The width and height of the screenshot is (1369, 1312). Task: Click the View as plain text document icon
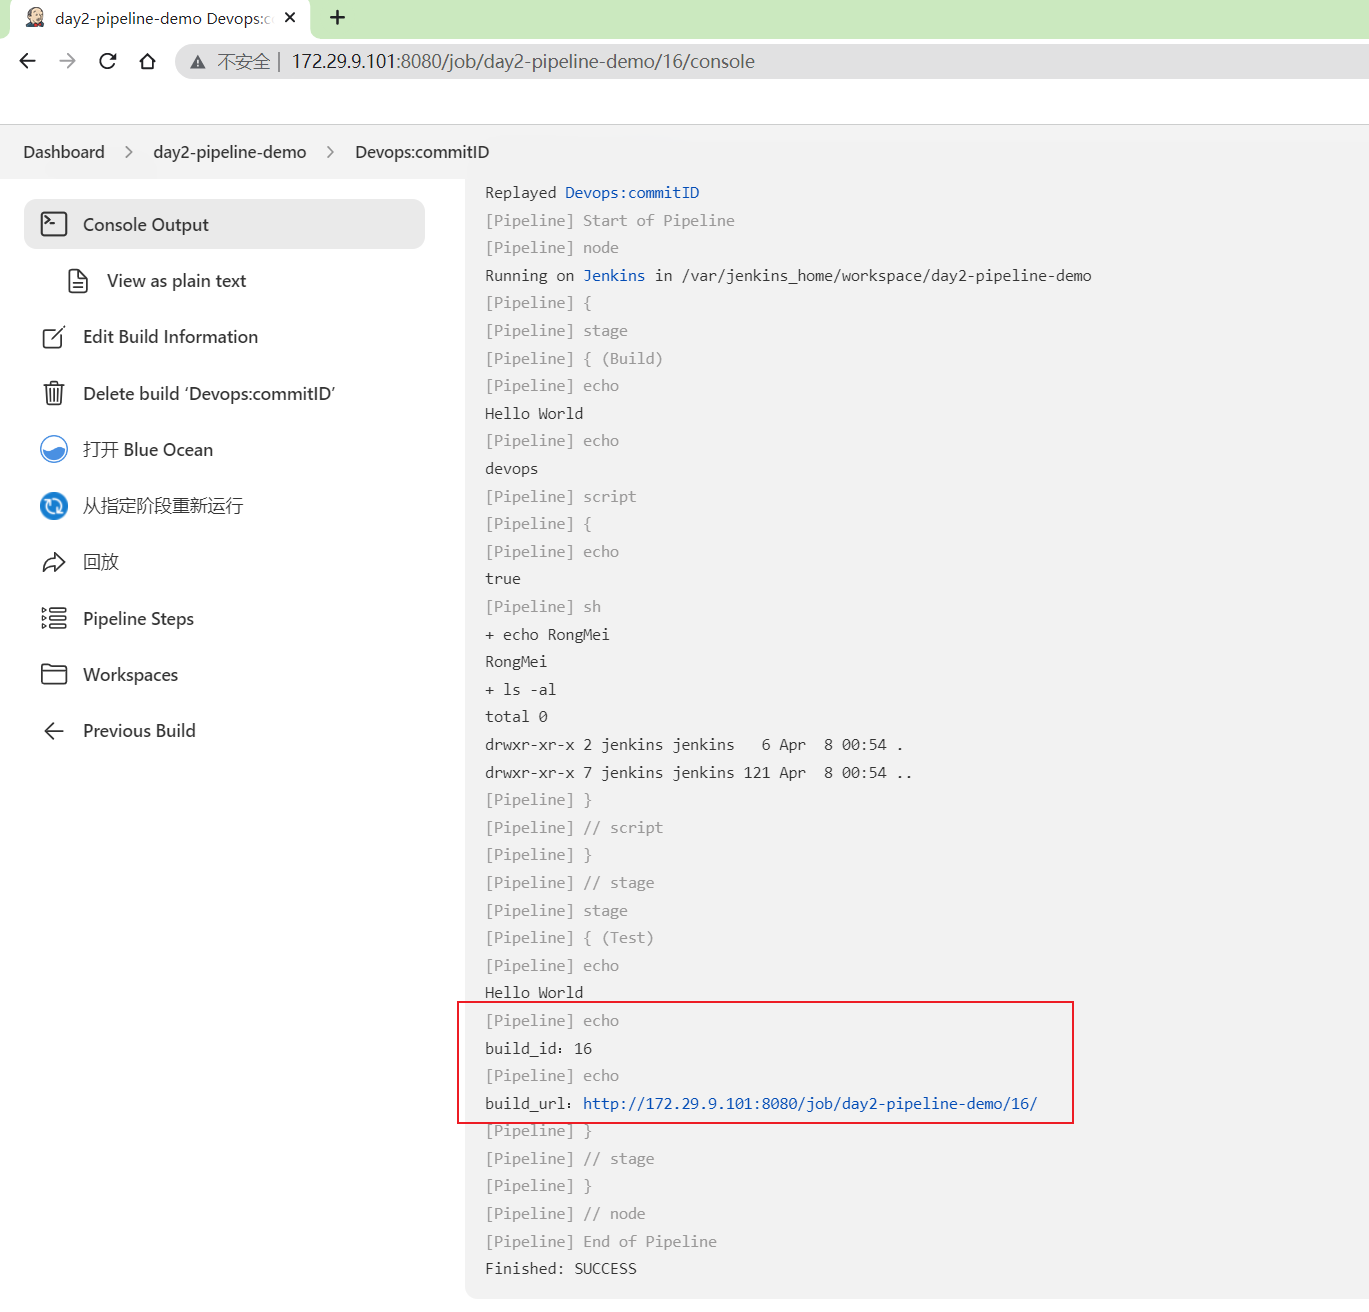[x=78, y=281]
